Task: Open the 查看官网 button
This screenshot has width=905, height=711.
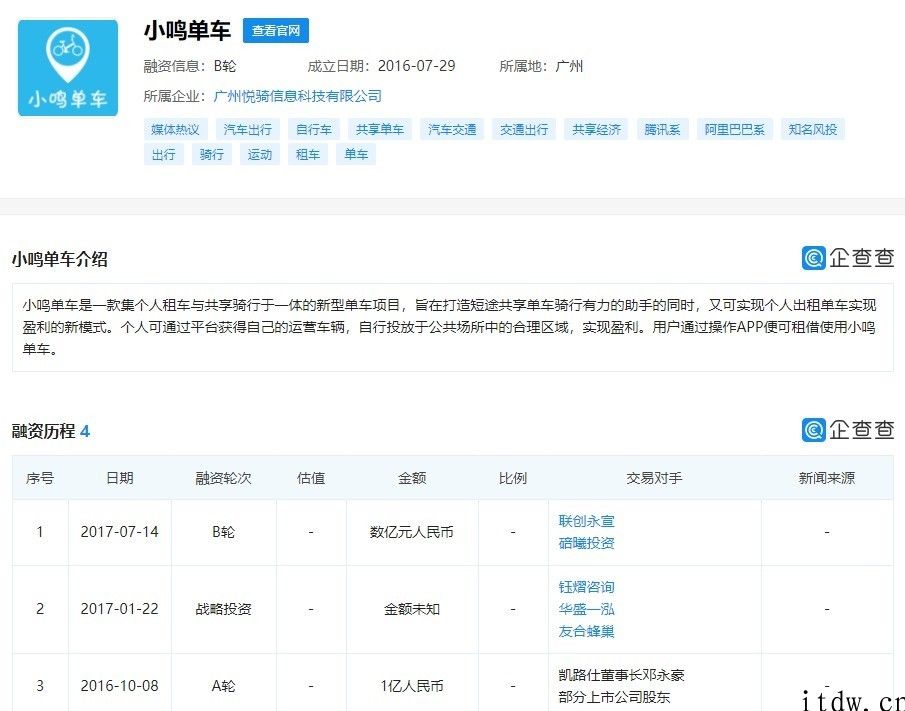Action: point(276,31)
